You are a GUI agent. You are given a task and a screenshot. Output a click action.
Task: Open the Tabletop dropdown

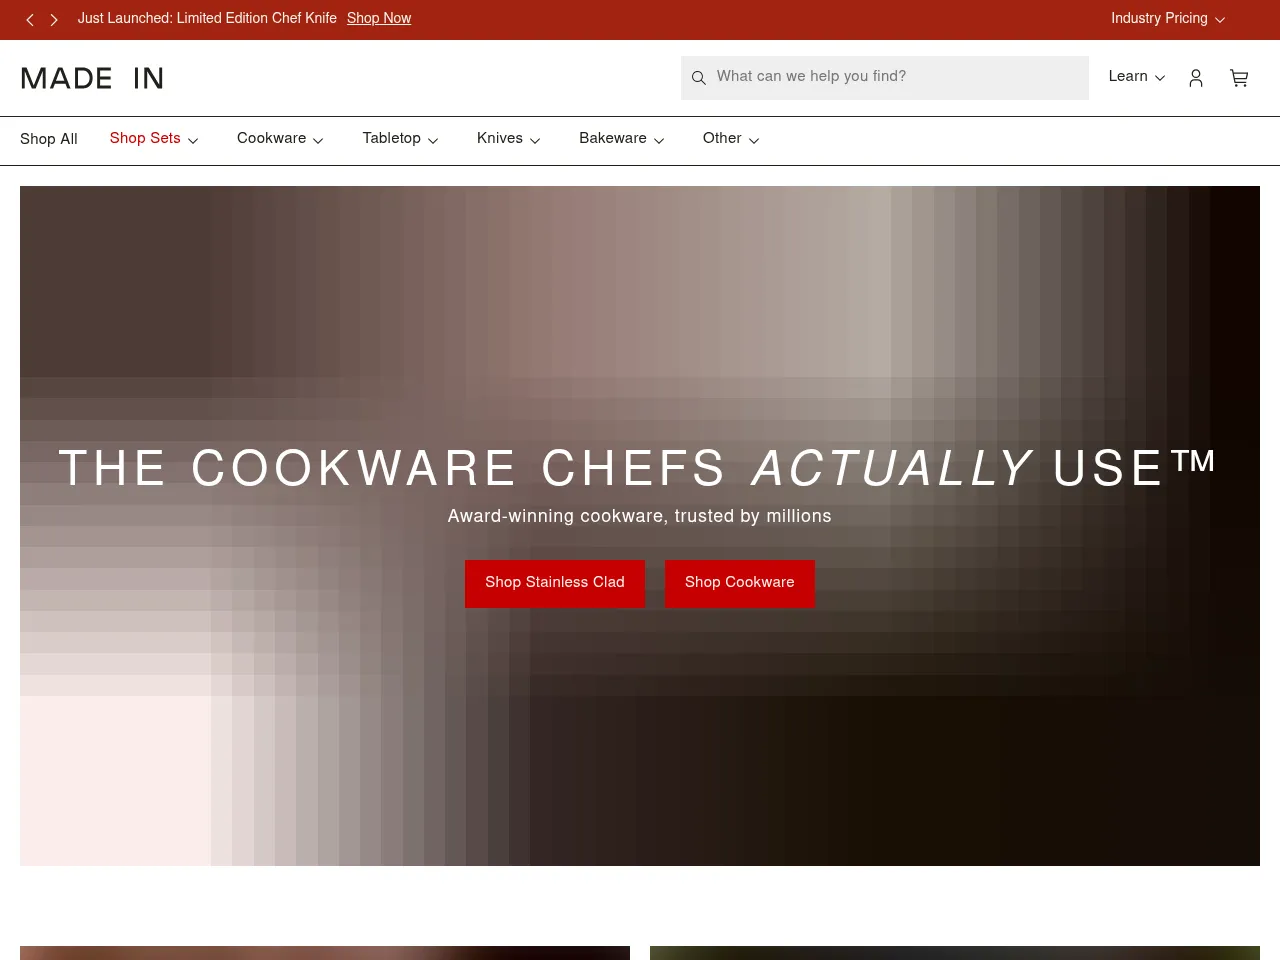tap(400, 140)
